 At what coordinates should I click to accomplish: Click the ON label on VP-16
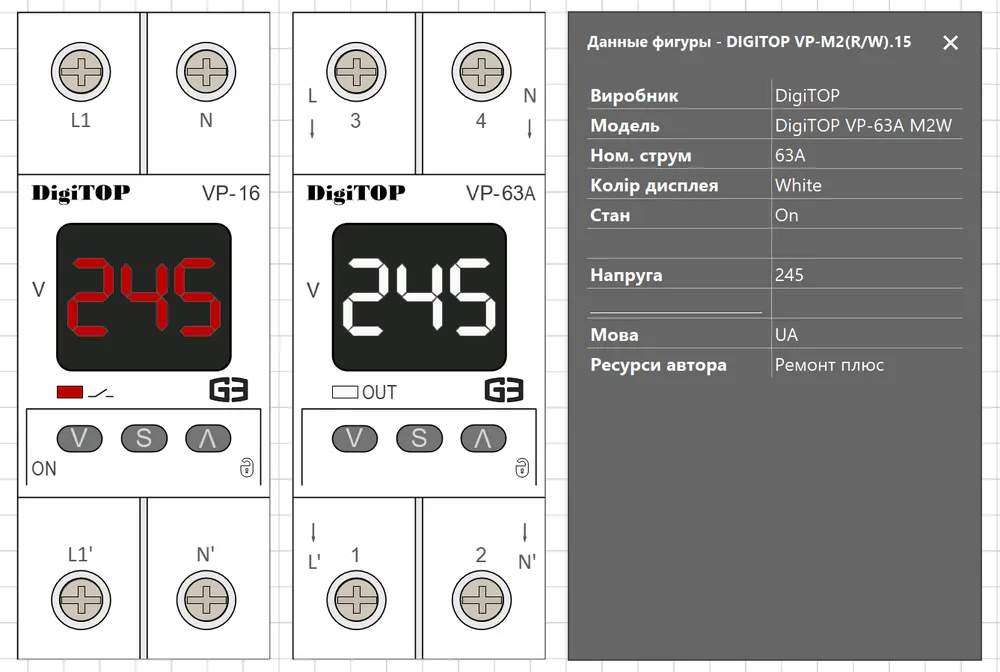click(44, 469)
